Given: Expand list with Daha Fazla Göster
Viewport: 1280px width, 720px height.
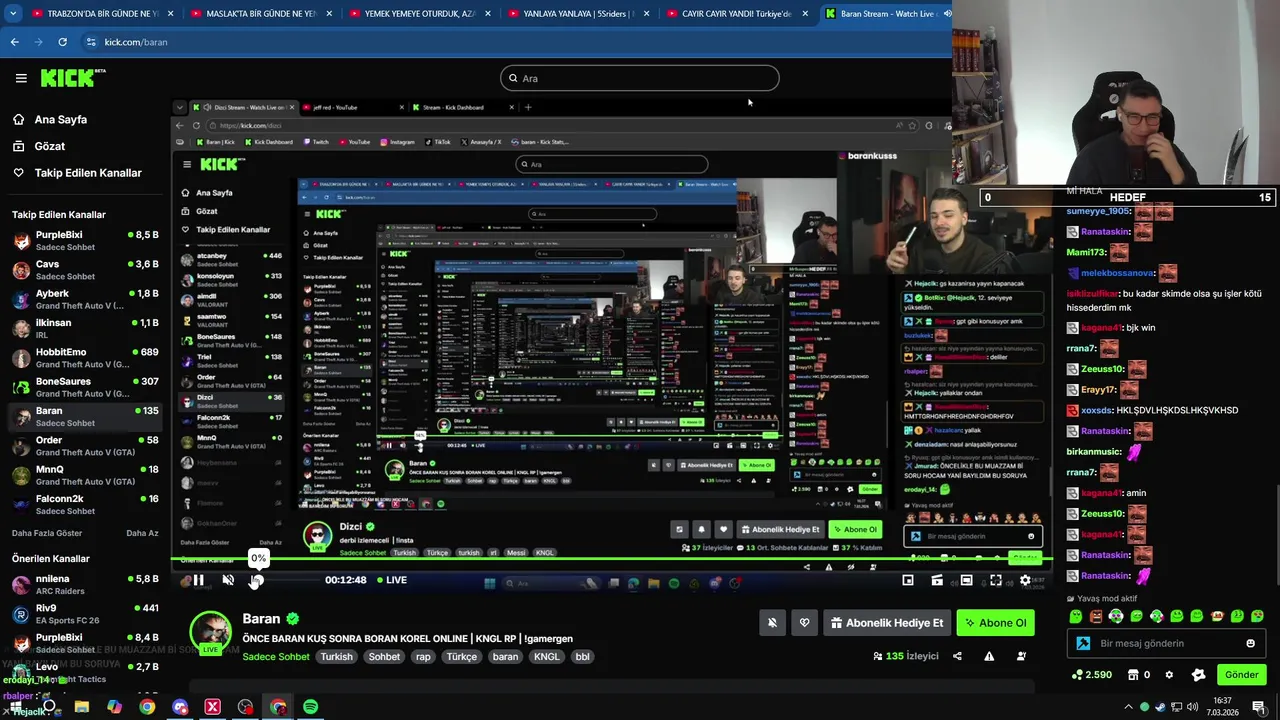Looking at the screenshot, I should 47,533.
